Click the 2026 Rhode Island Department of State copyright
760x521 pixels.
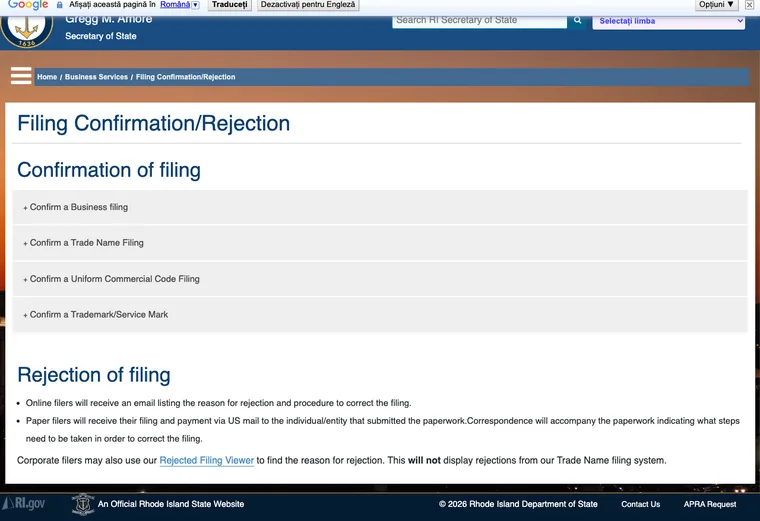[518, 504]
